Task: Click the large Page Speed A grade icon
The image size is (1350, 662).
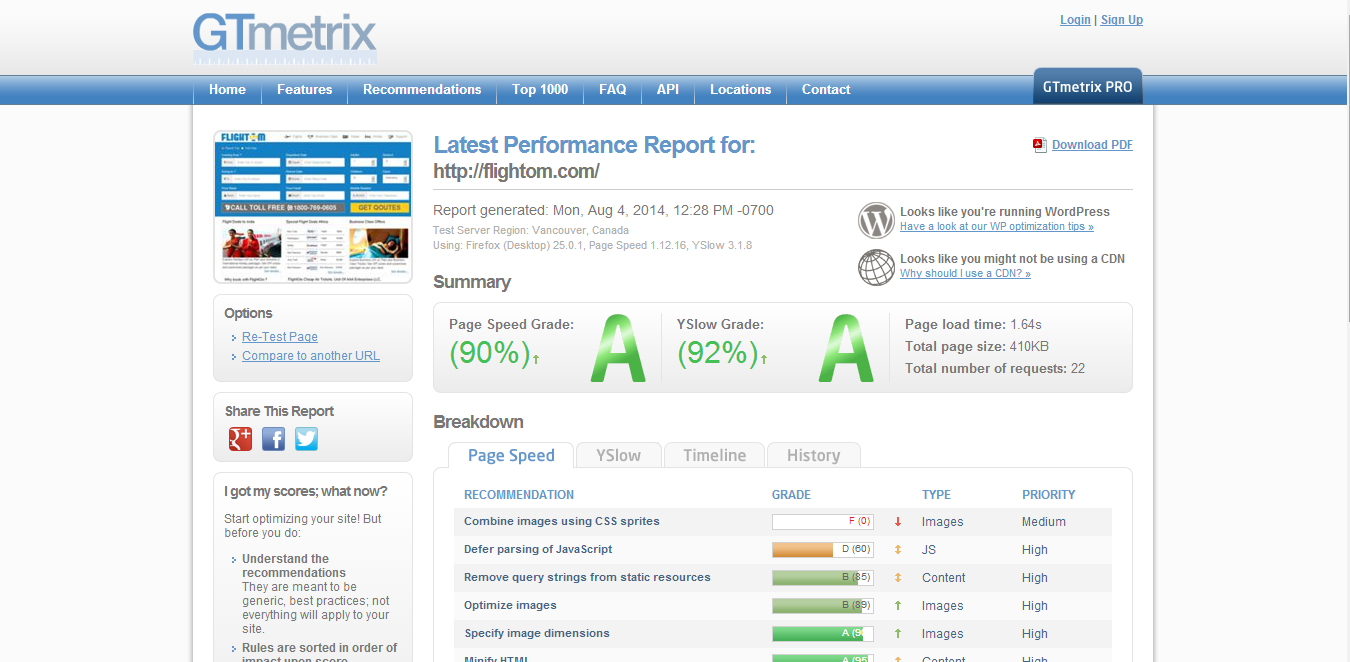Action: 617,348
